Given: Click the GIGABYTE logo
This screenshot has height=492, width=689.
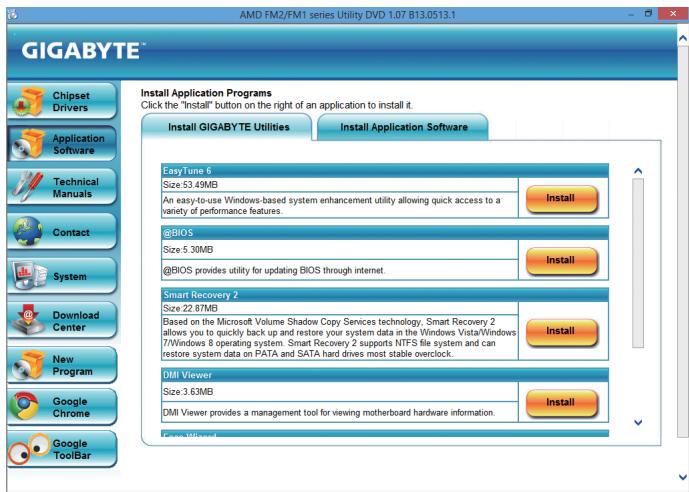Looking at the screenshot, I should (x=82, y=51).
